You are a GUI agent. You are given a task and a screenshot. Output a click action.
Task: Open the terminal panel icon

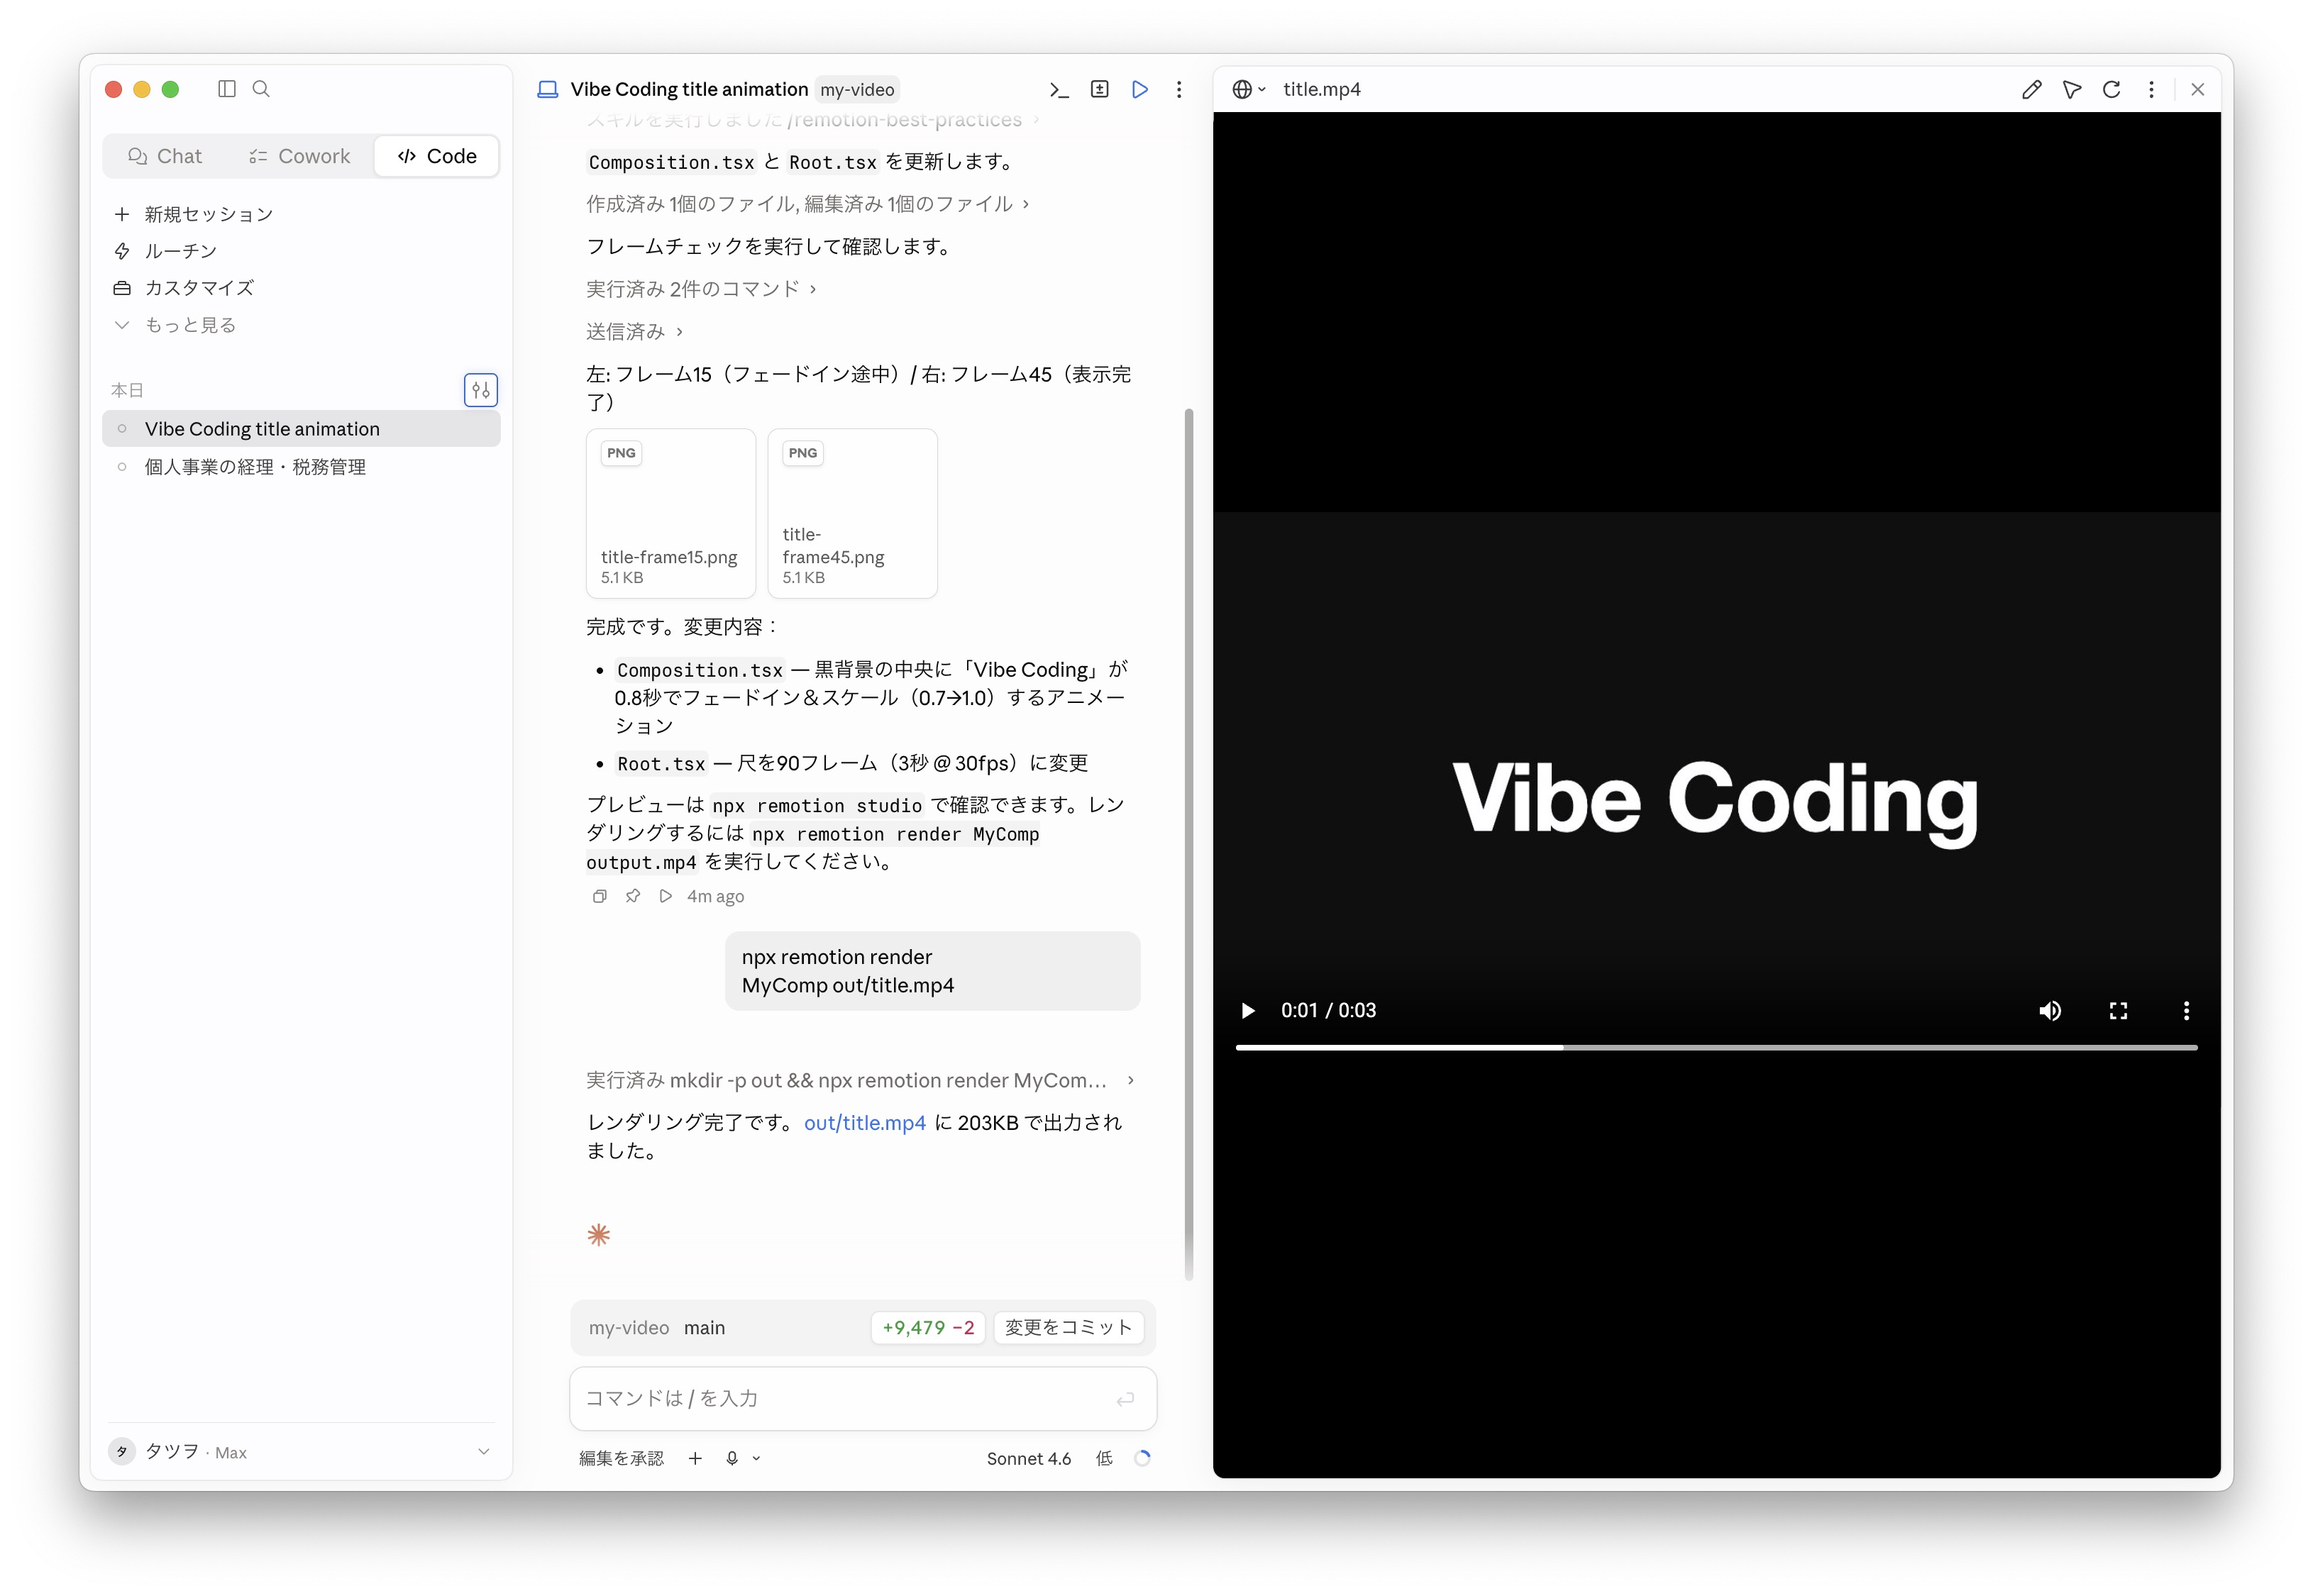point(1059,90)
